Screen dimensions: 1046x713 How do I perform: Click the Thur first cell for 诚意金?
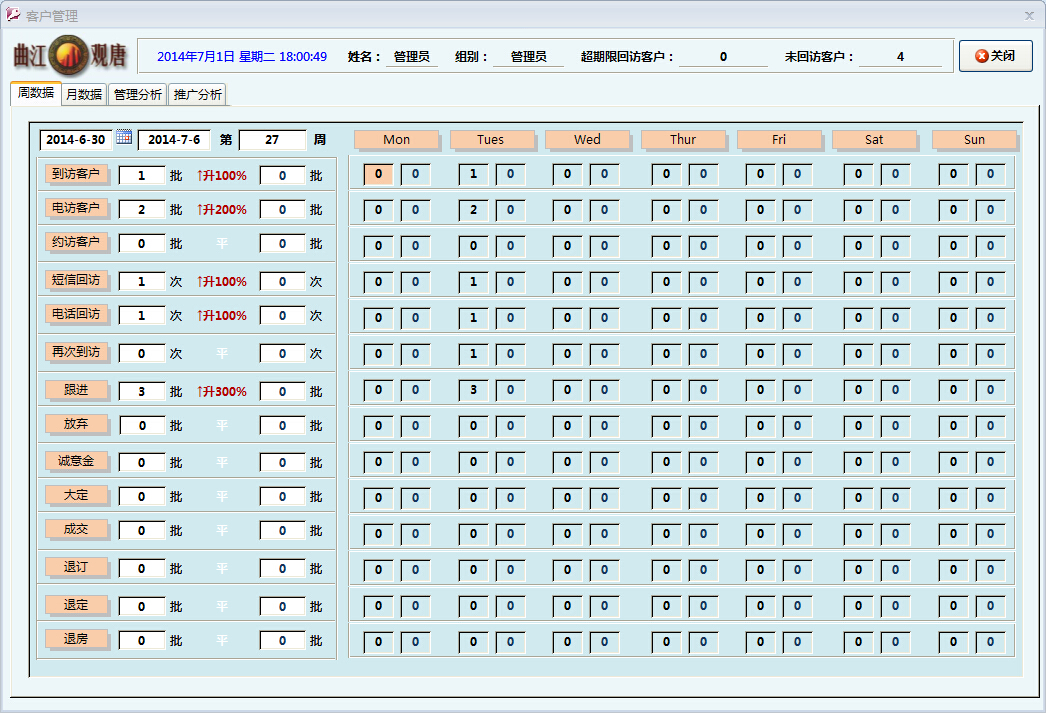click(x=666, y=462)
